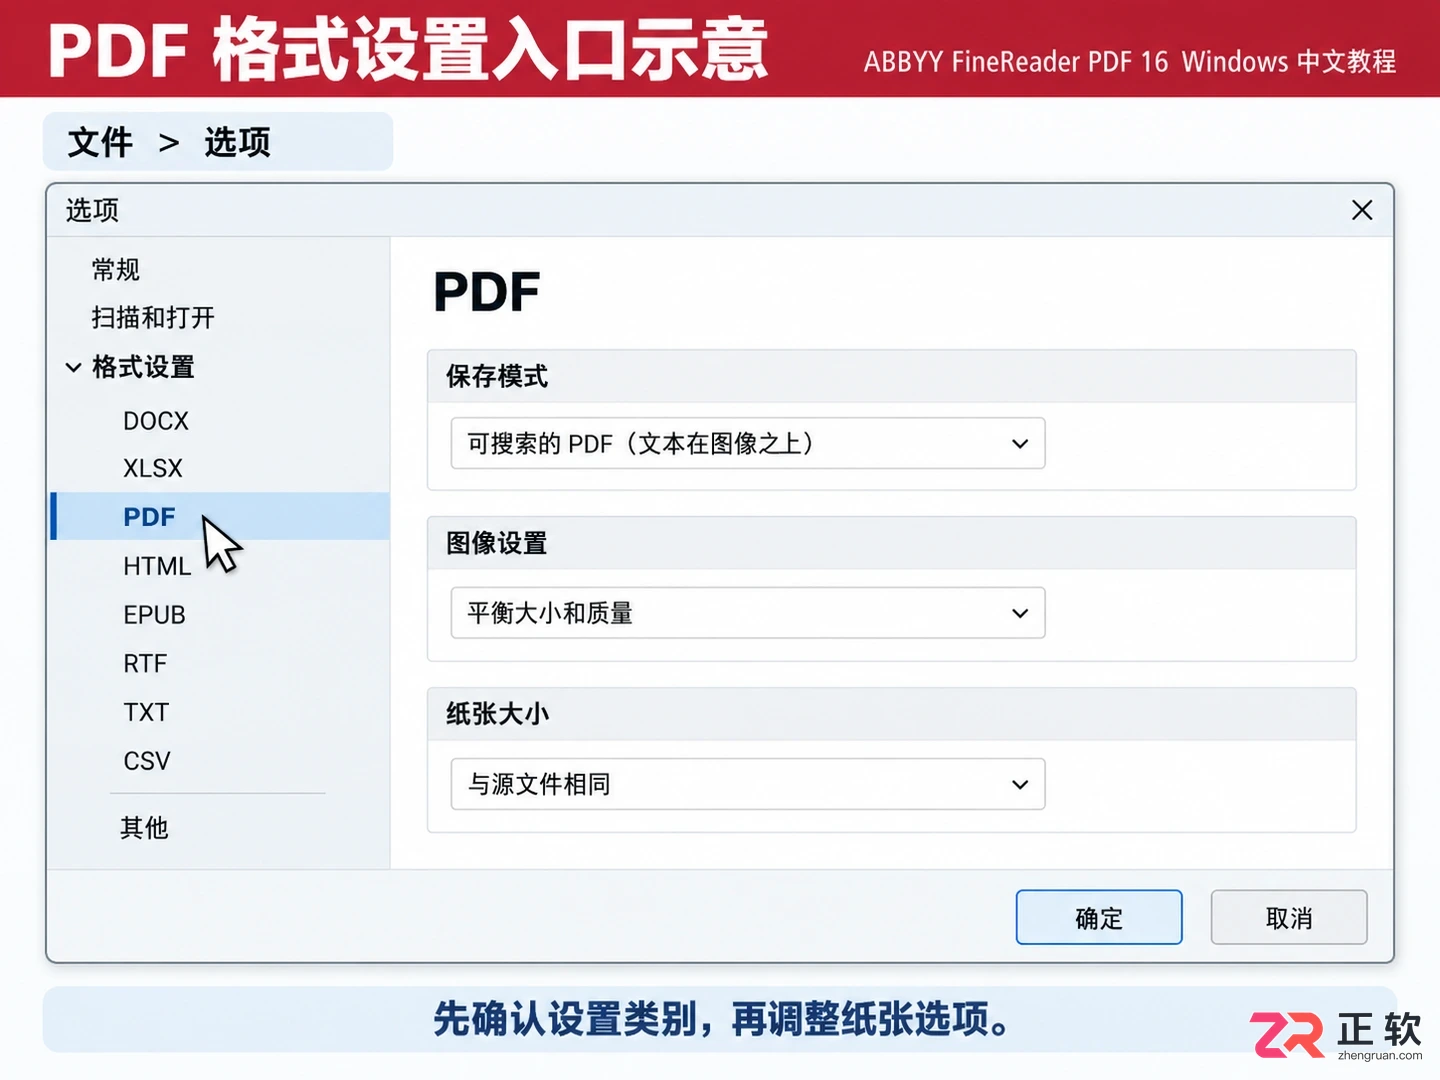Image resolution: width=1440 pixels, height=1080 pixels.
Task: Open the 图像设置 dropdown showing 平衡大小和质量
Action: (748, 613)
